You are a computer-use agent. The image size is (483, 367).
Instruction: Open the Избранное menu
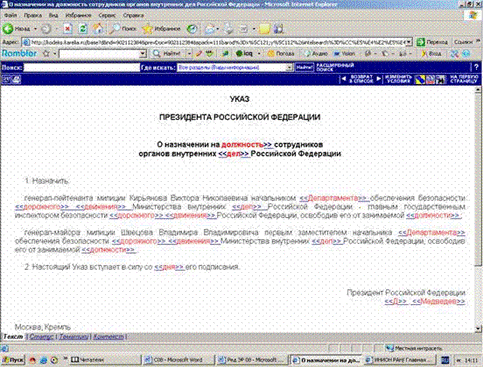click(78, 15)
